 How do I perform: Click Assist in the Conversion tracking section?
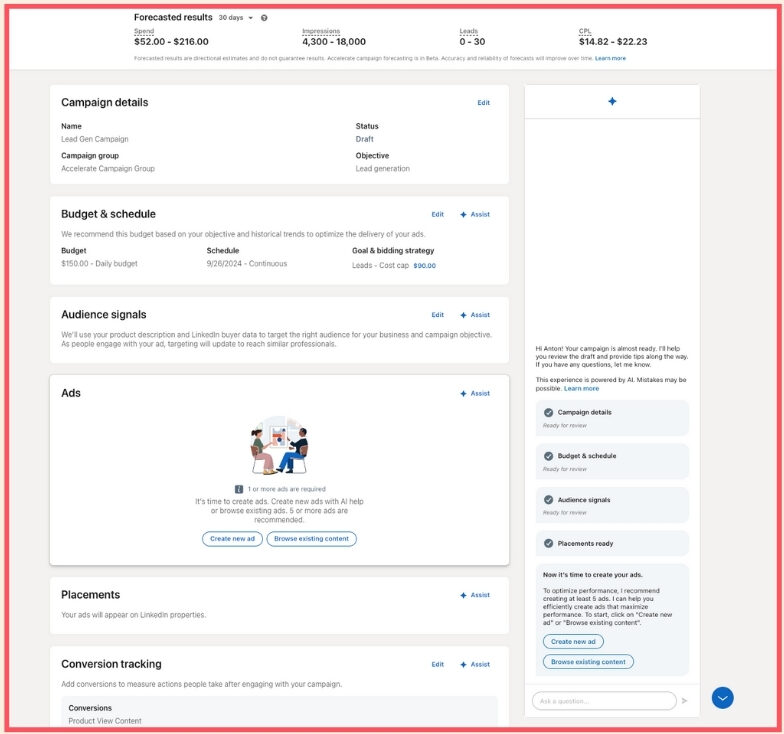tap(475, 665)
